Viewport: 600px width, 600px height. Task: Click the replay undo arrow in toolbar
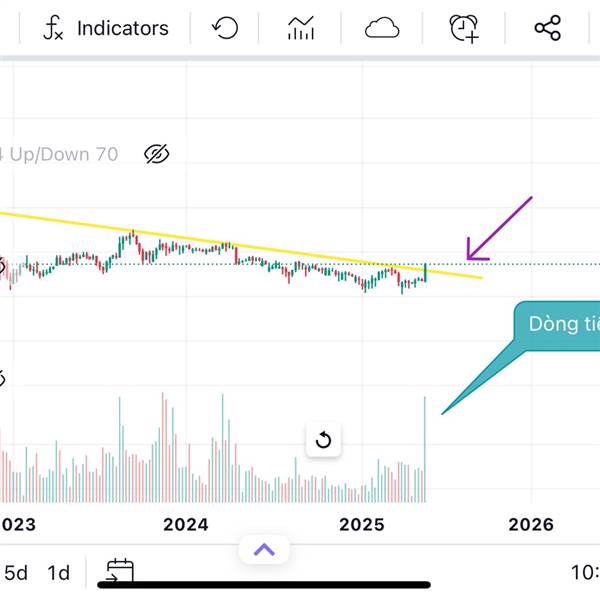pos(225,28)
